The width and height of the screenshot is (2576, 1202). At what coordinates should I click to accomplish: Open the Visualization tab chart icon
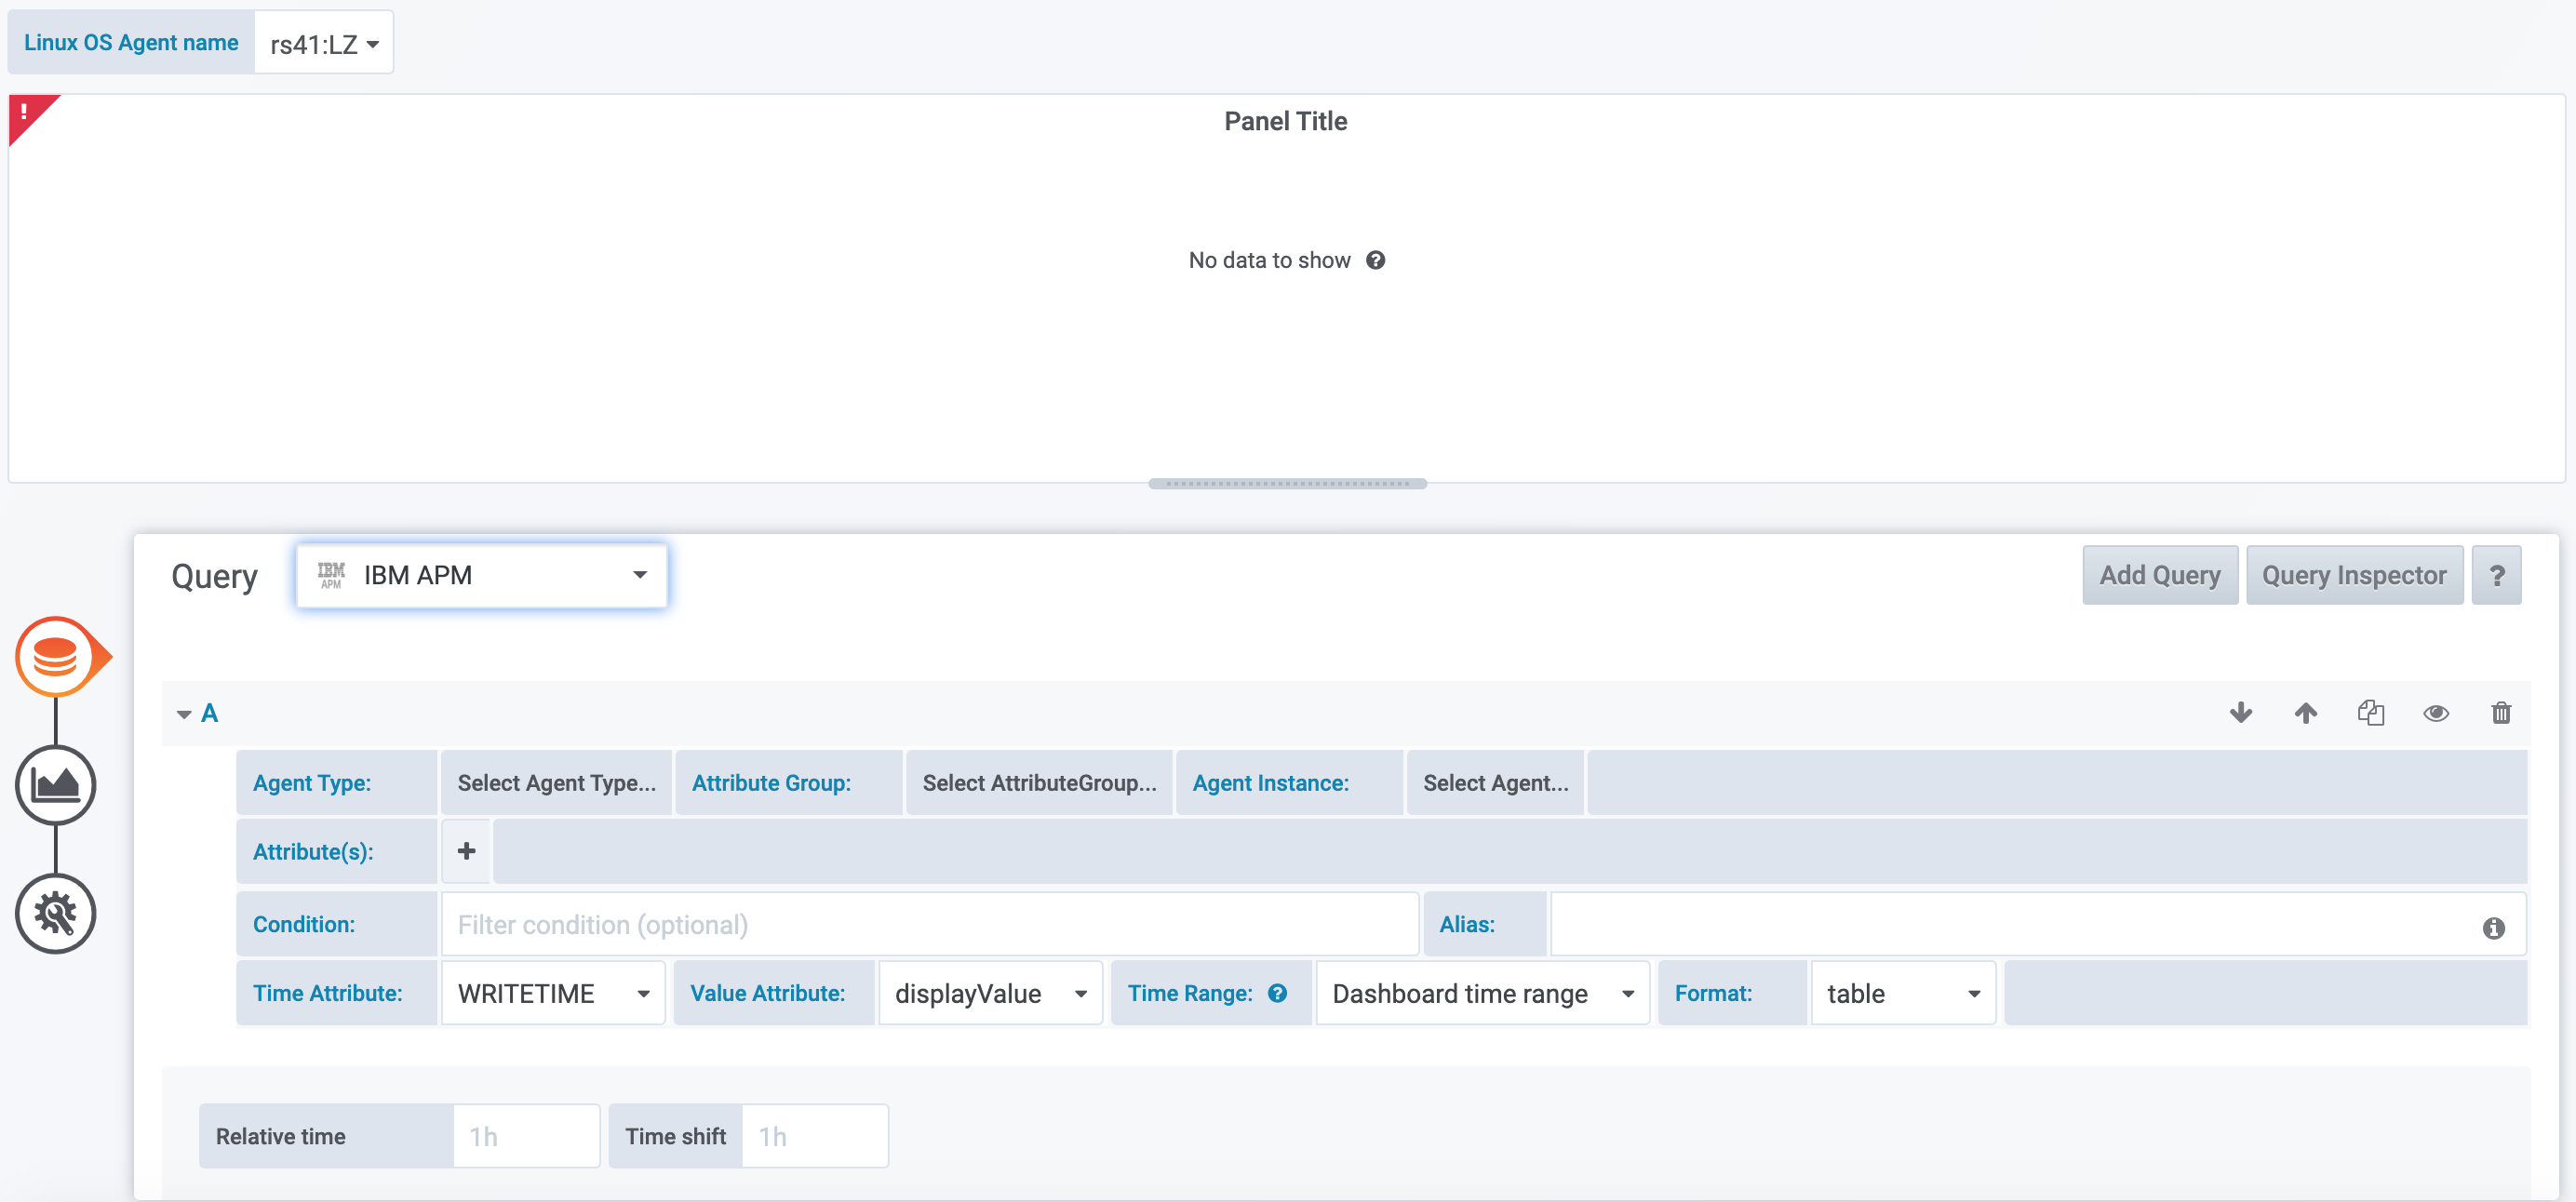[x=55, y=785]
